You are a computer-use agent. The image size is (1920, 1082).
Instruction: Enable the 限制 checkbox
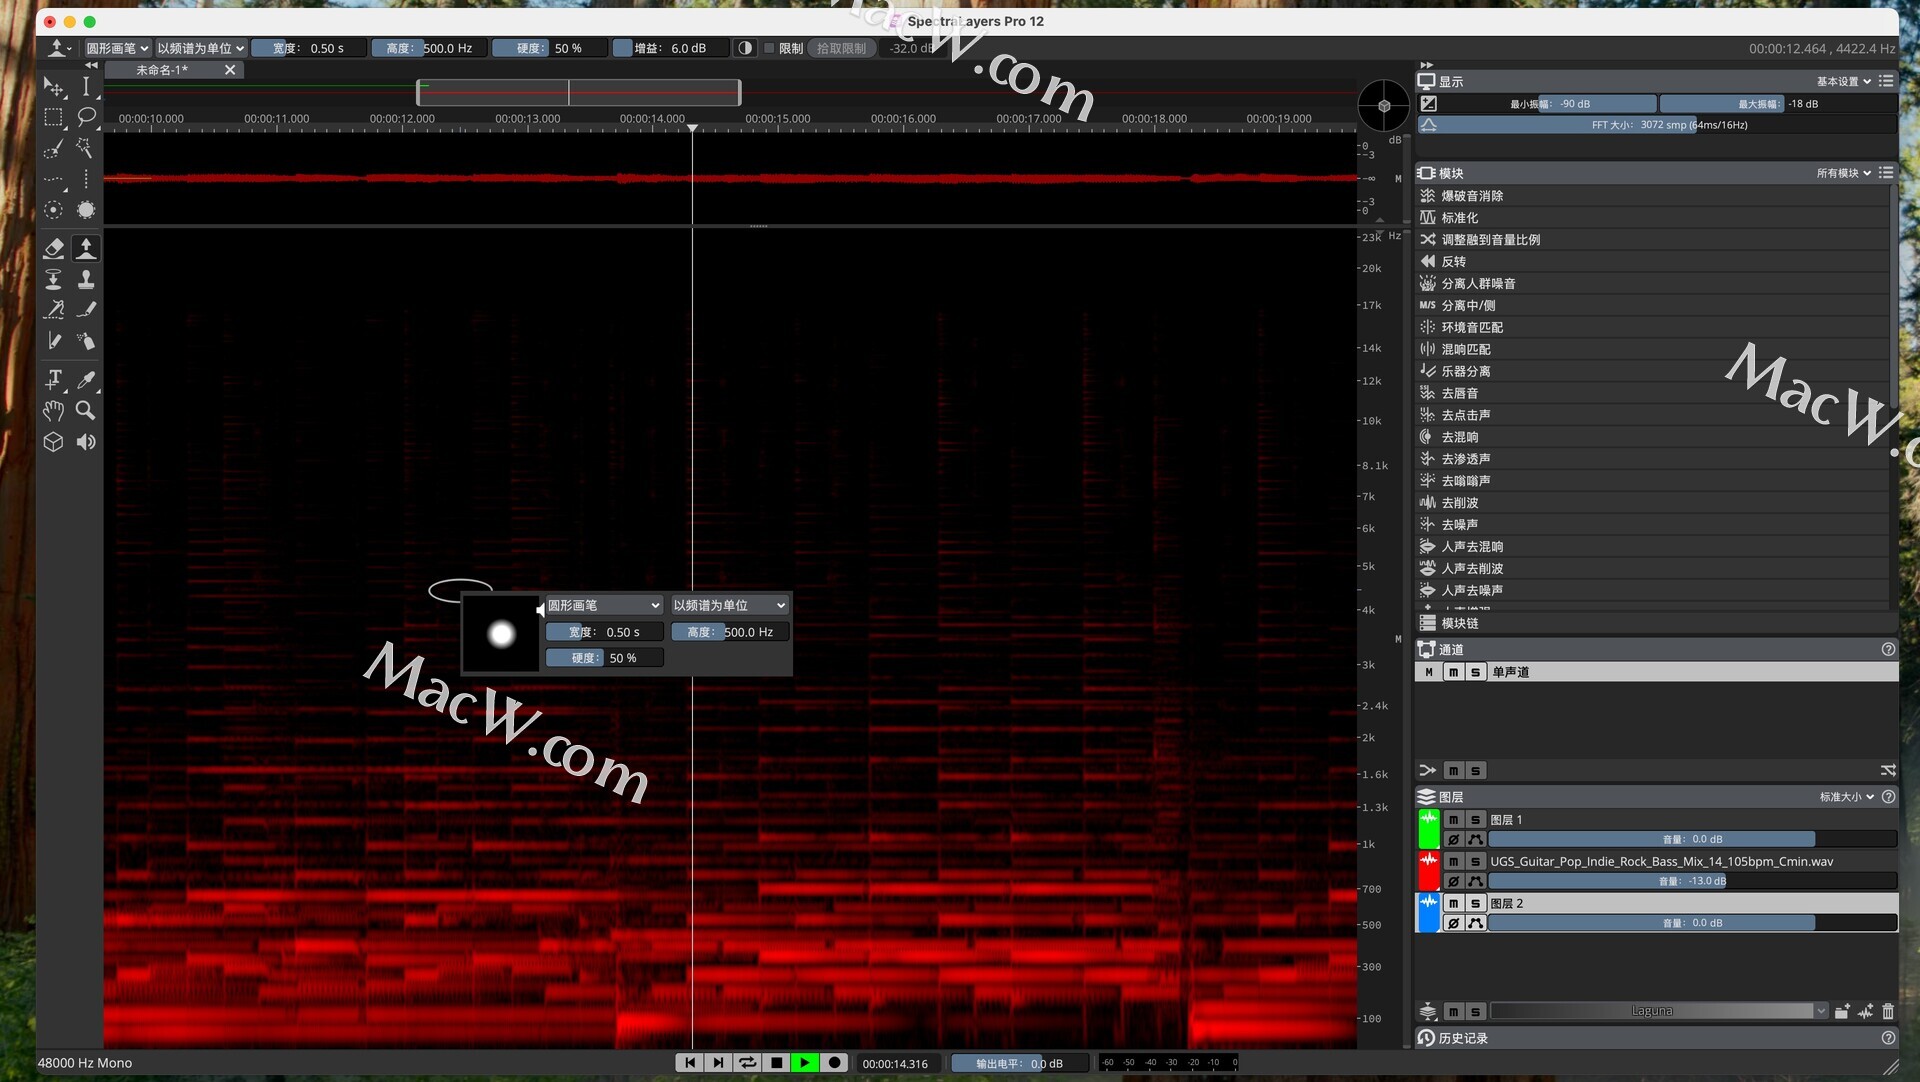[x=769, y=48]
